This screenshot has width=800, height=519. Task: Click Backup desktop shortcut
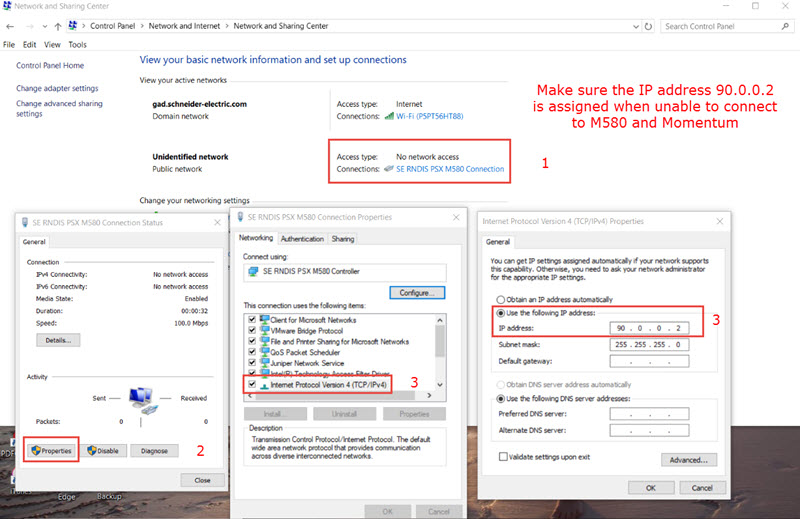(109, 497)
